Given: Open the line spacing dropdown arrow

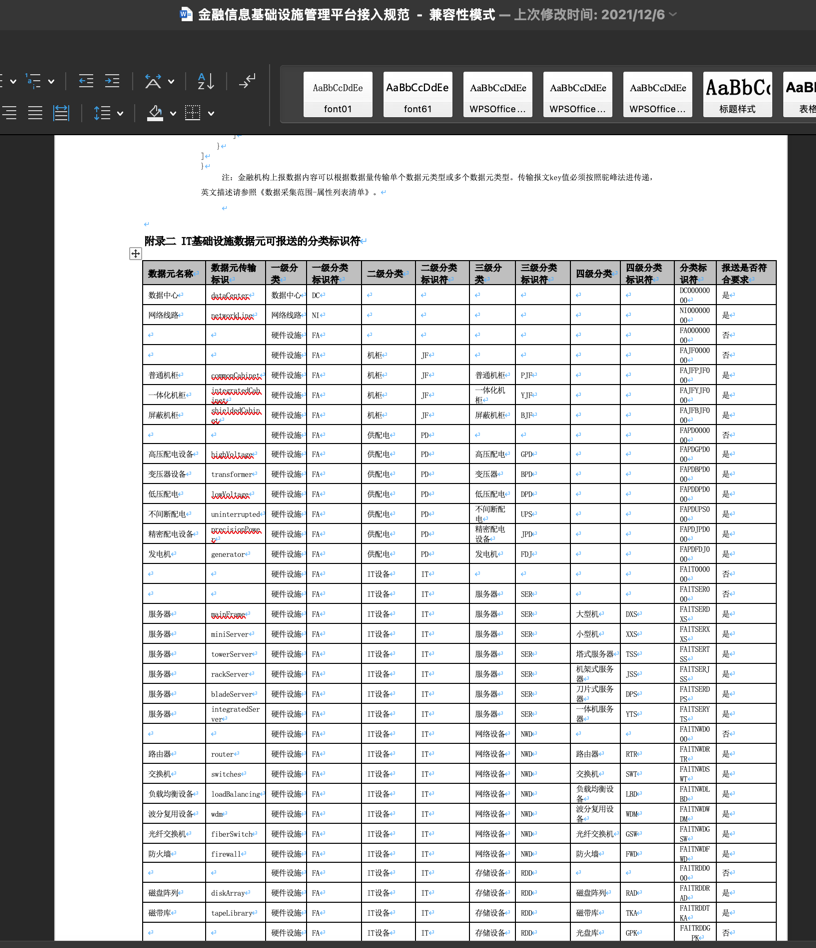Looking at the screenshot, I should [120, 113].
